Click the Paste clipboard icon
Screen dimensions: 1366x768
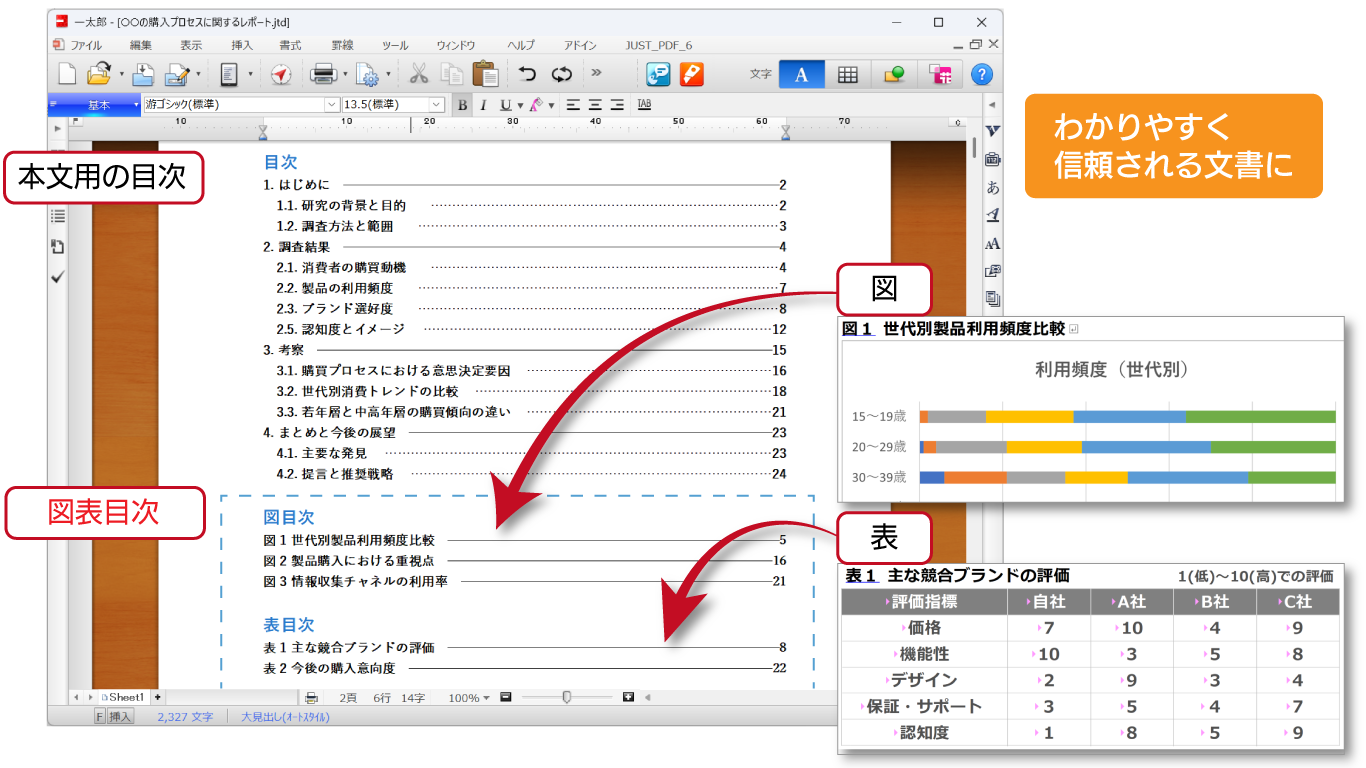point(485,74)
